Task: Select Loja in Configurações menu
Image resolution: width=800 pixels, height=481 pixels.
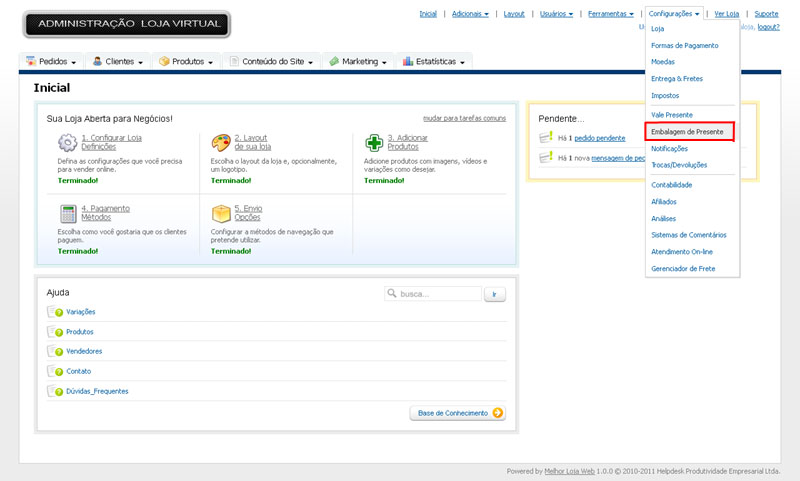Action: [x=657, y=29]
